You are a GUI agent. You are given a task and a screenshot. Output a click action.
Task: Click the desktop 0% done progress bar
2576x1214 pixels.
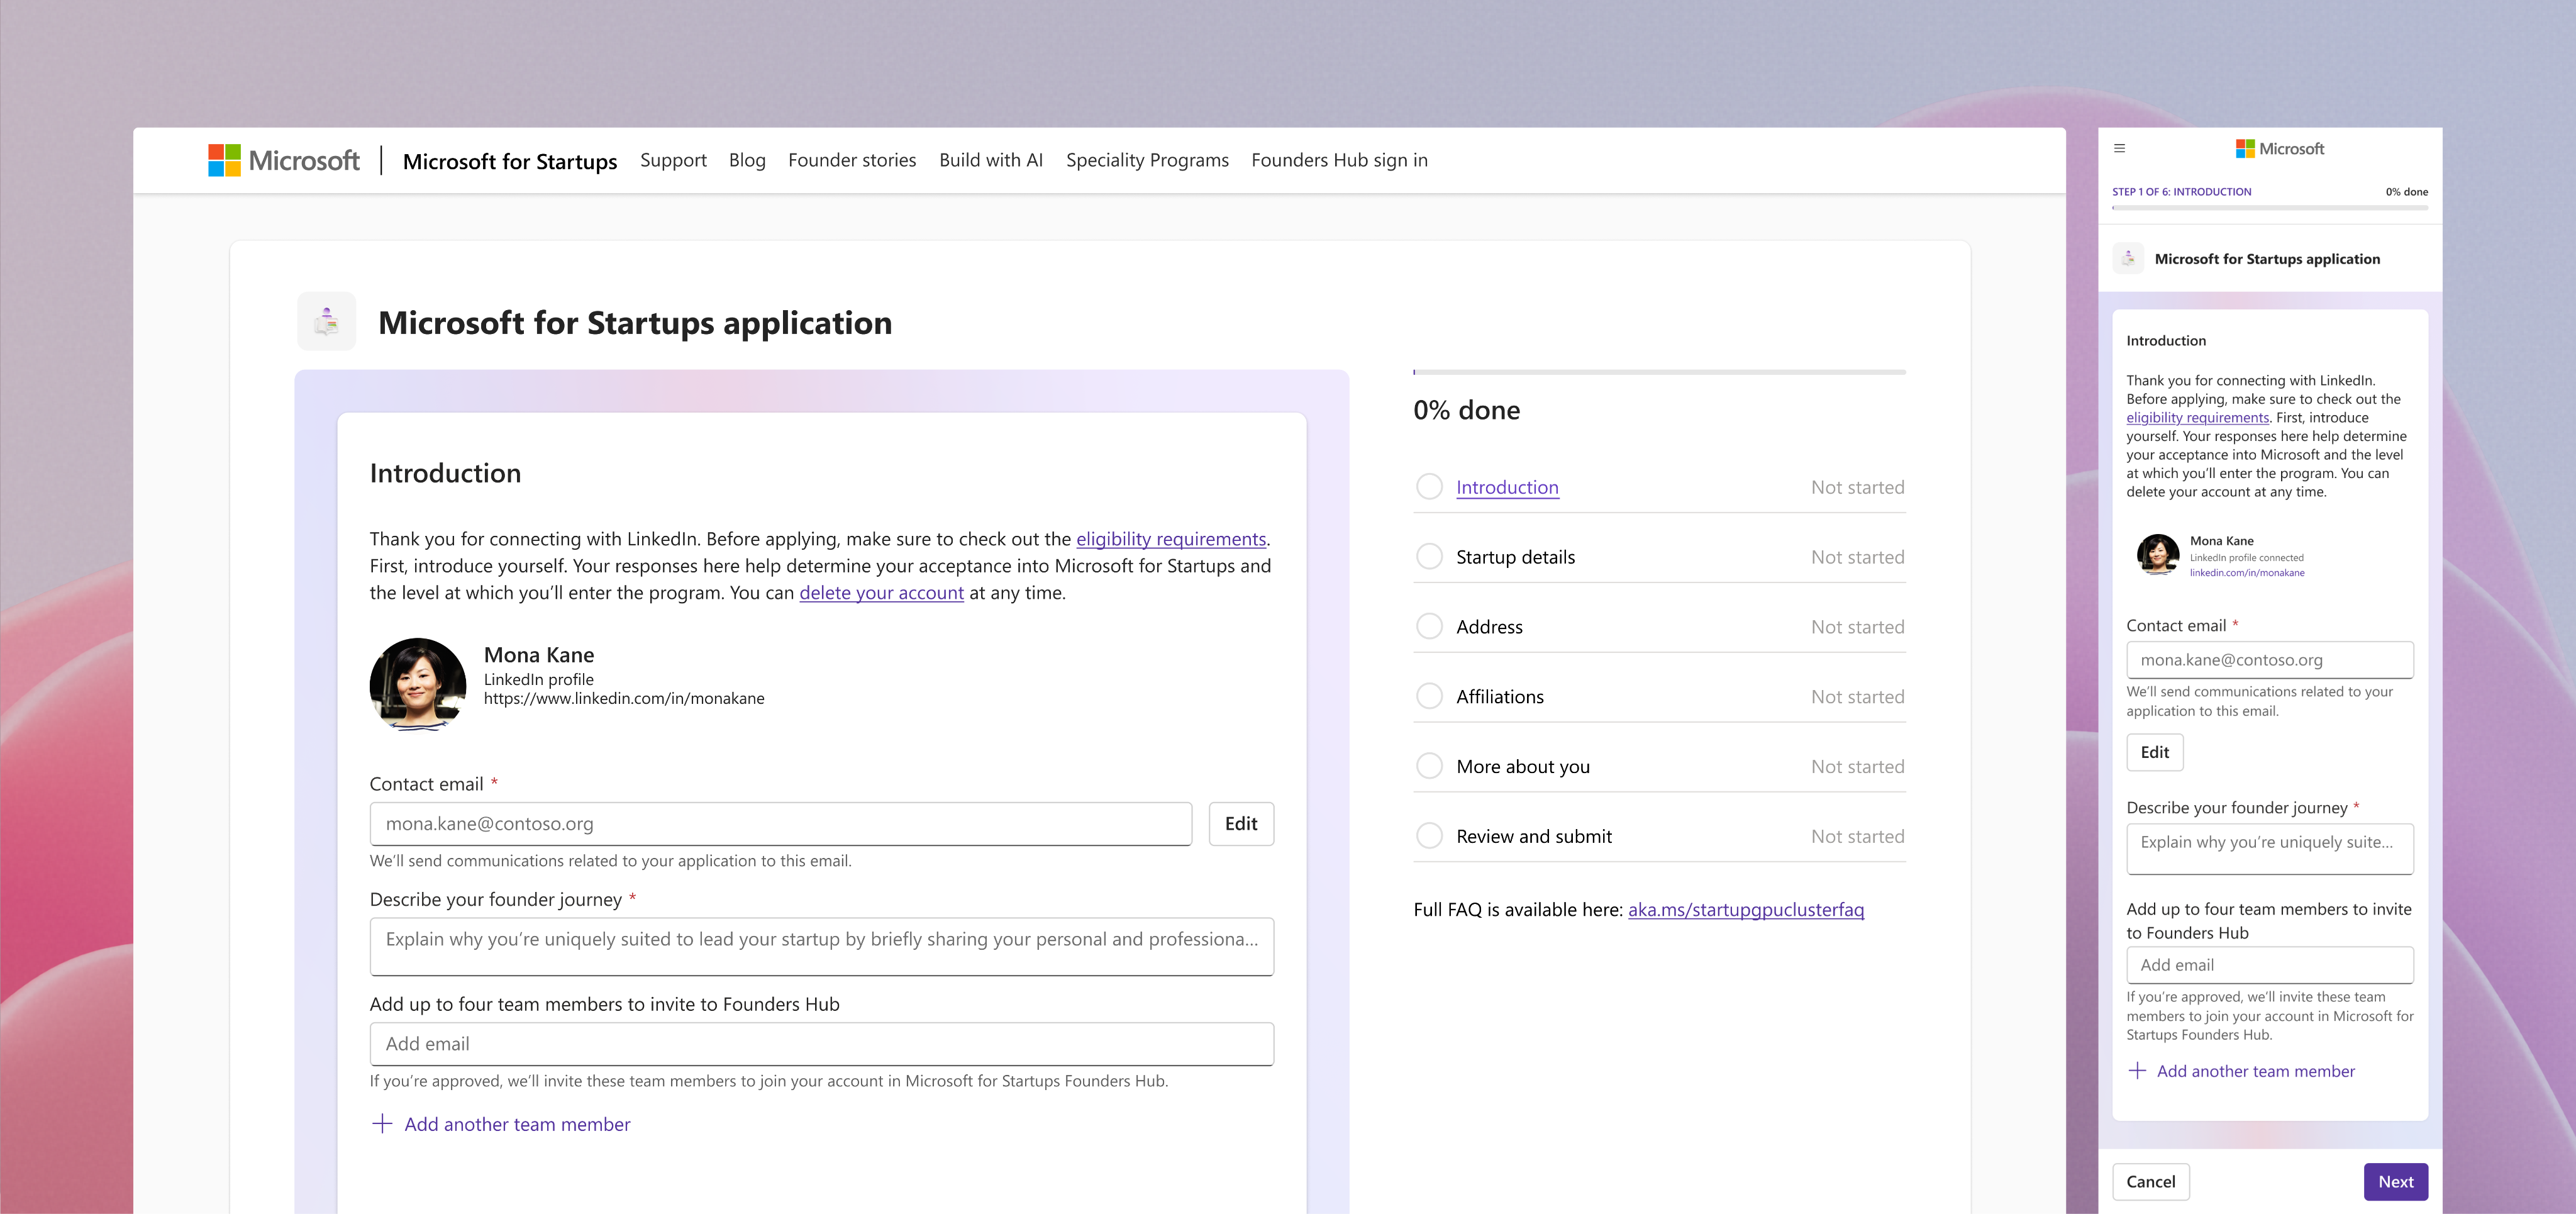coord(1659,372)
